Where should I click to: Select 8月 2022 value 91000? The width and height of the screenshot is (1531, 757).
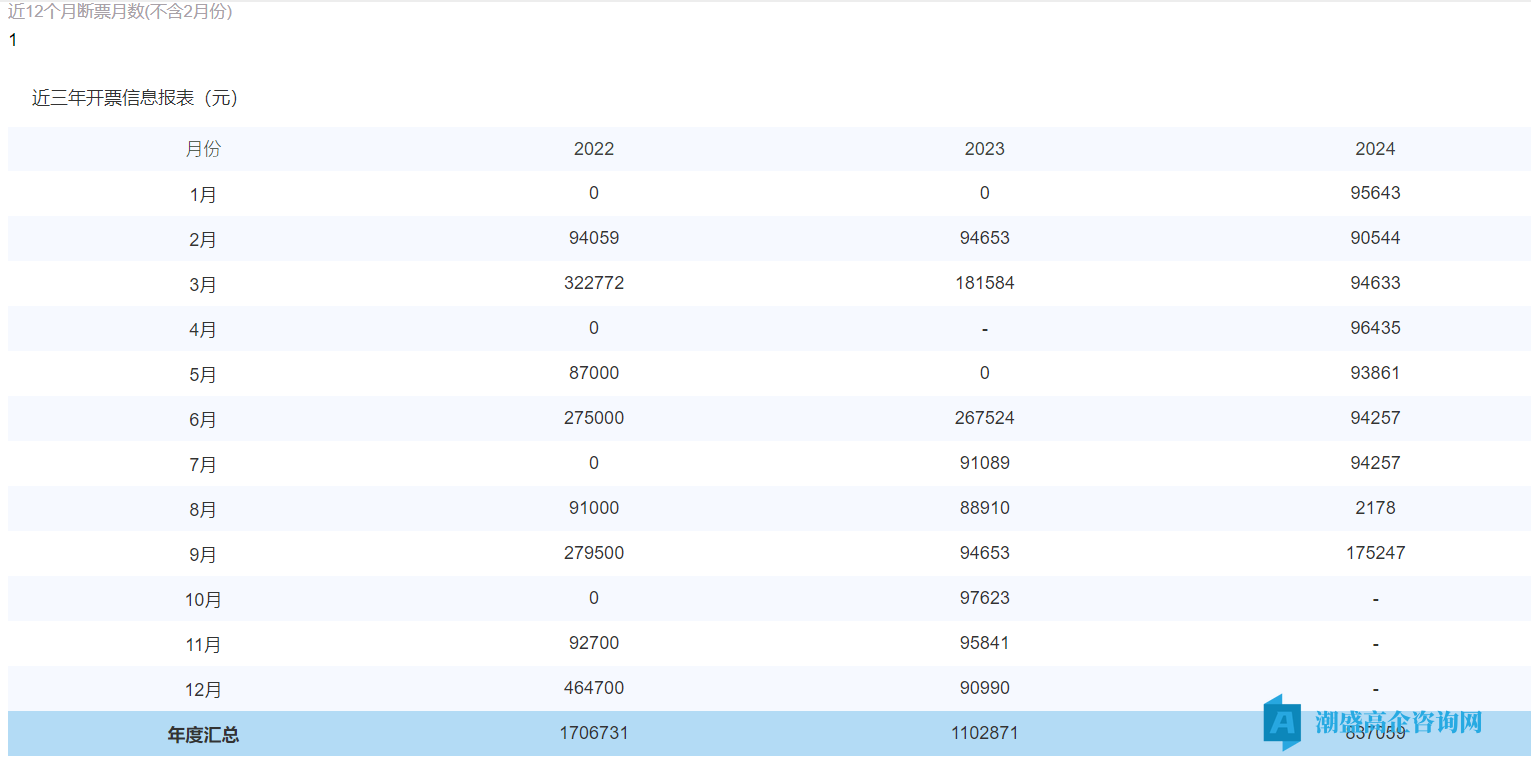tap(594, 508)
